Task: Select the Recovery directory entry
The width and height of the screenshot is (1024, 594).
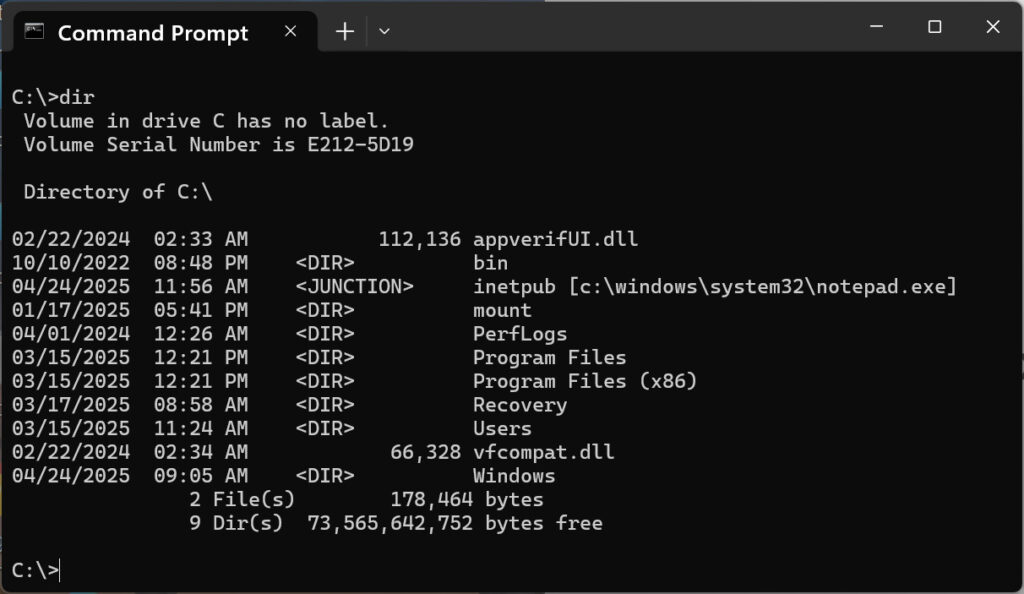Action: pyautogui.click(x=520, y=405)
